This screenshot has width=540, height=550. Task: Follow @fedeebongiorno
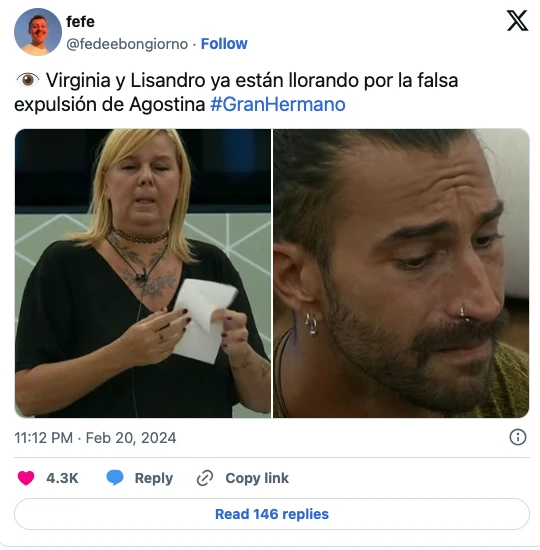[x=224, y=44]
